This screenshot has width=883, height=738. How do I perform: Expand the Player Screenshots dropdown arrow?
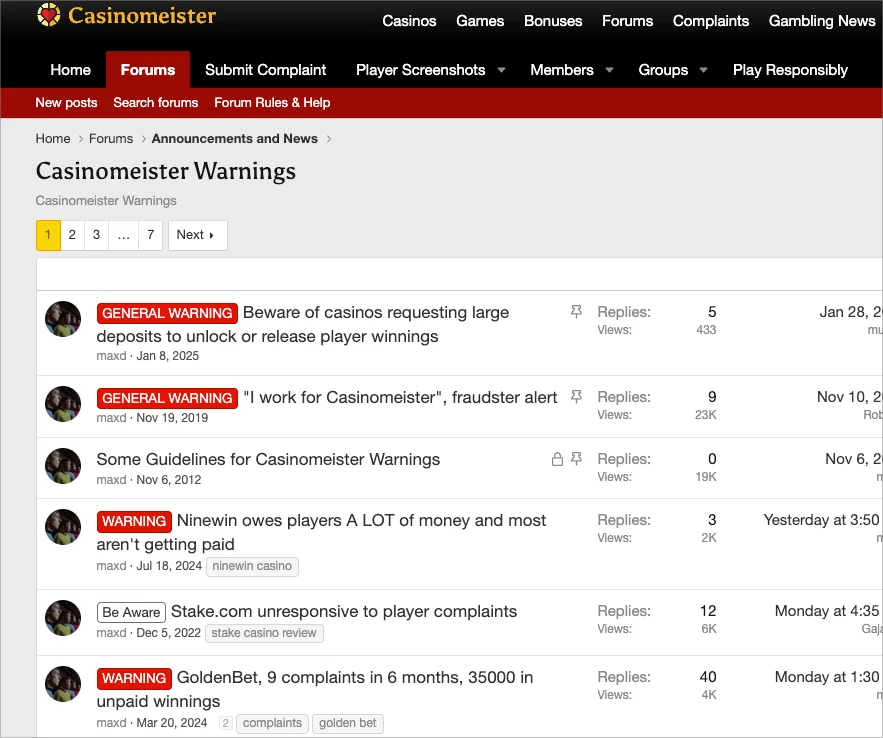pos(501,70)
